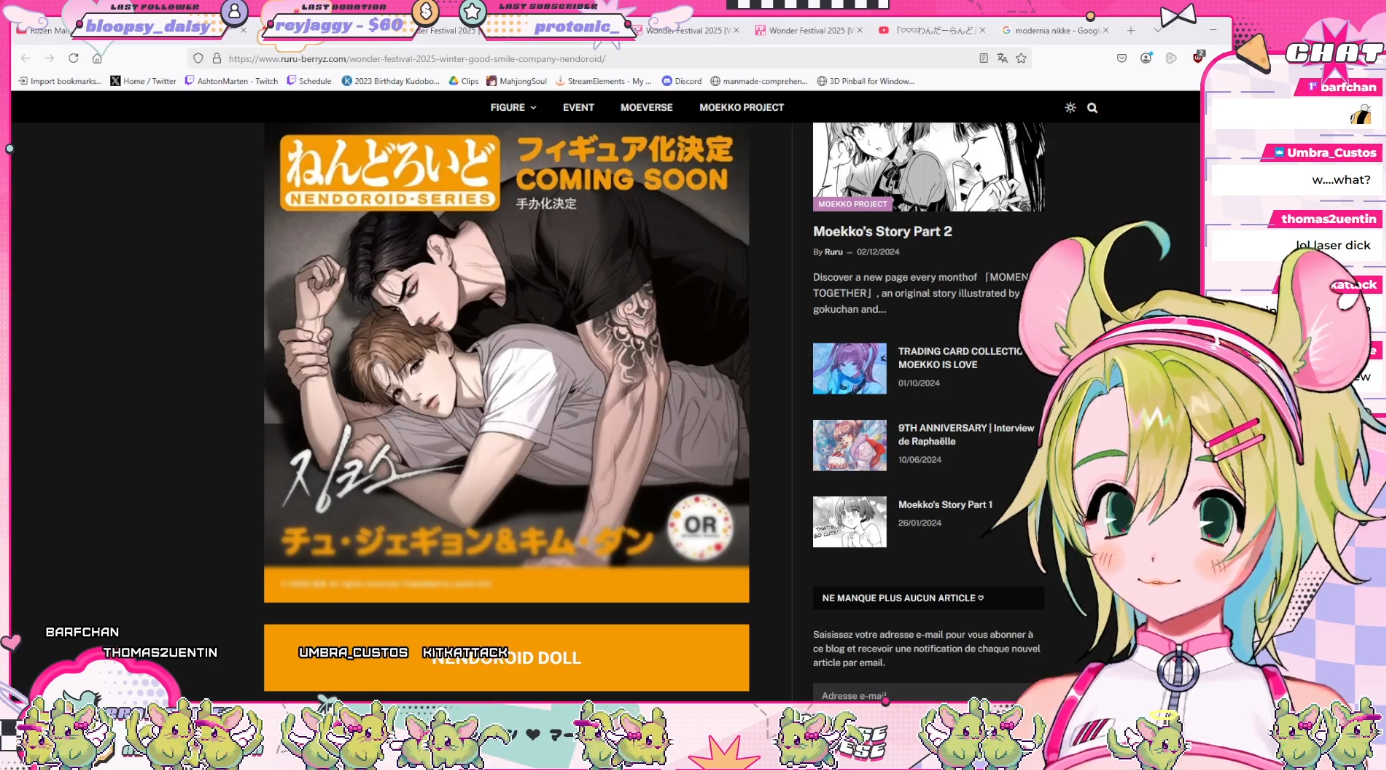Open the MOEVERSE menu item
Viewport: 1386px width, 770px height.
point(646,107)
